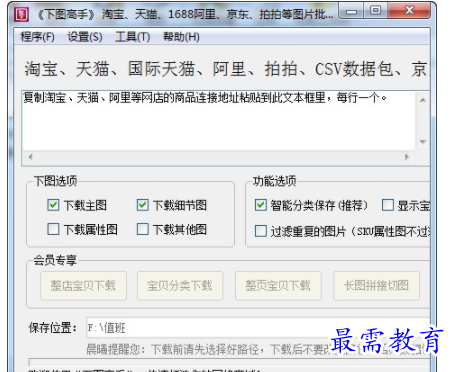
Task: Click the text box scroll down arrow
Action: [x=423, y=142]
